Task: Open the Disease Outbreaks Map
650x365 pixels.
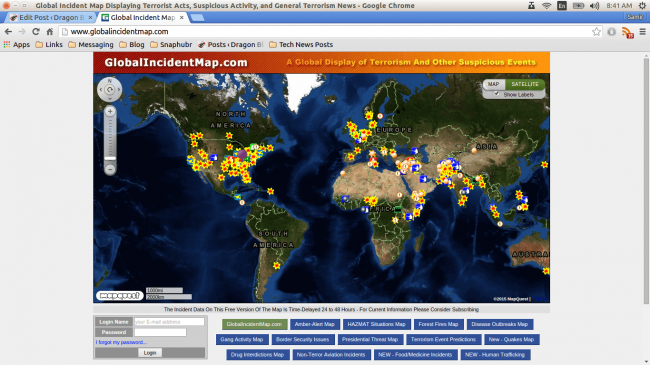Action: coord(500,324)
